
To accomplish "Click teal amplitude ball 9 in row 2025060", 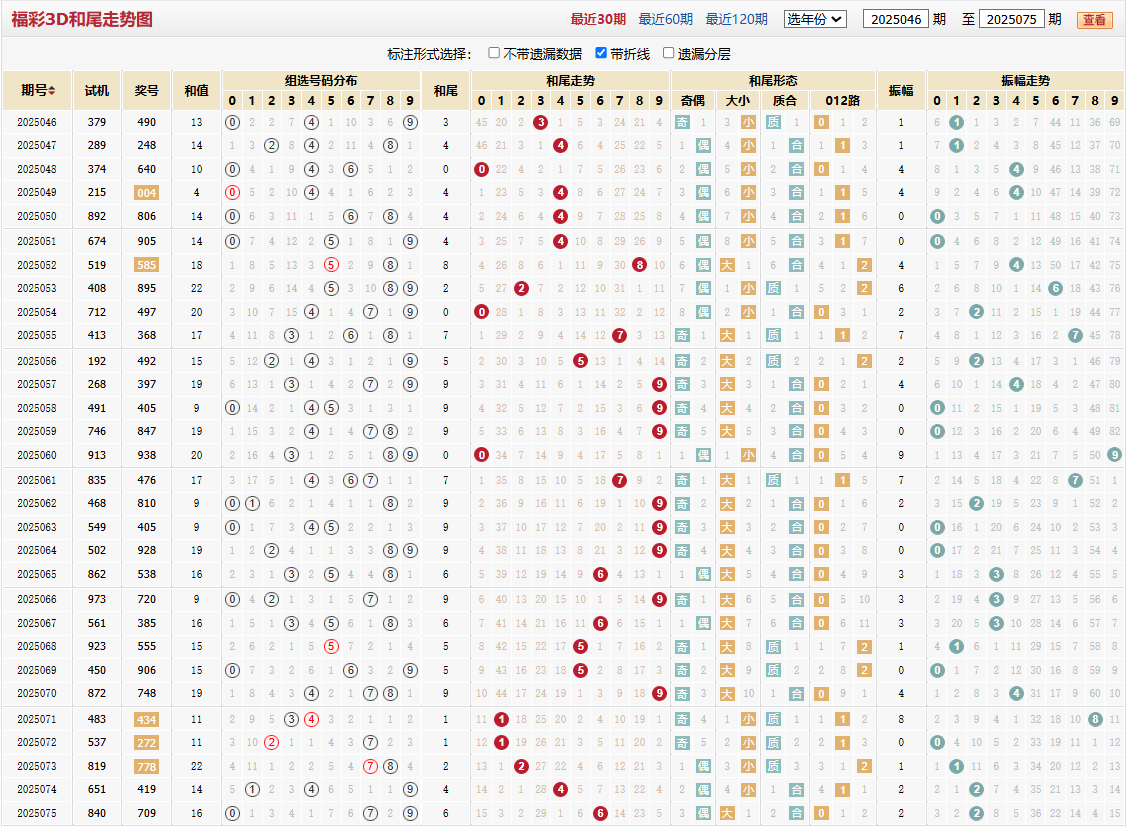I will click(1115, 455).
